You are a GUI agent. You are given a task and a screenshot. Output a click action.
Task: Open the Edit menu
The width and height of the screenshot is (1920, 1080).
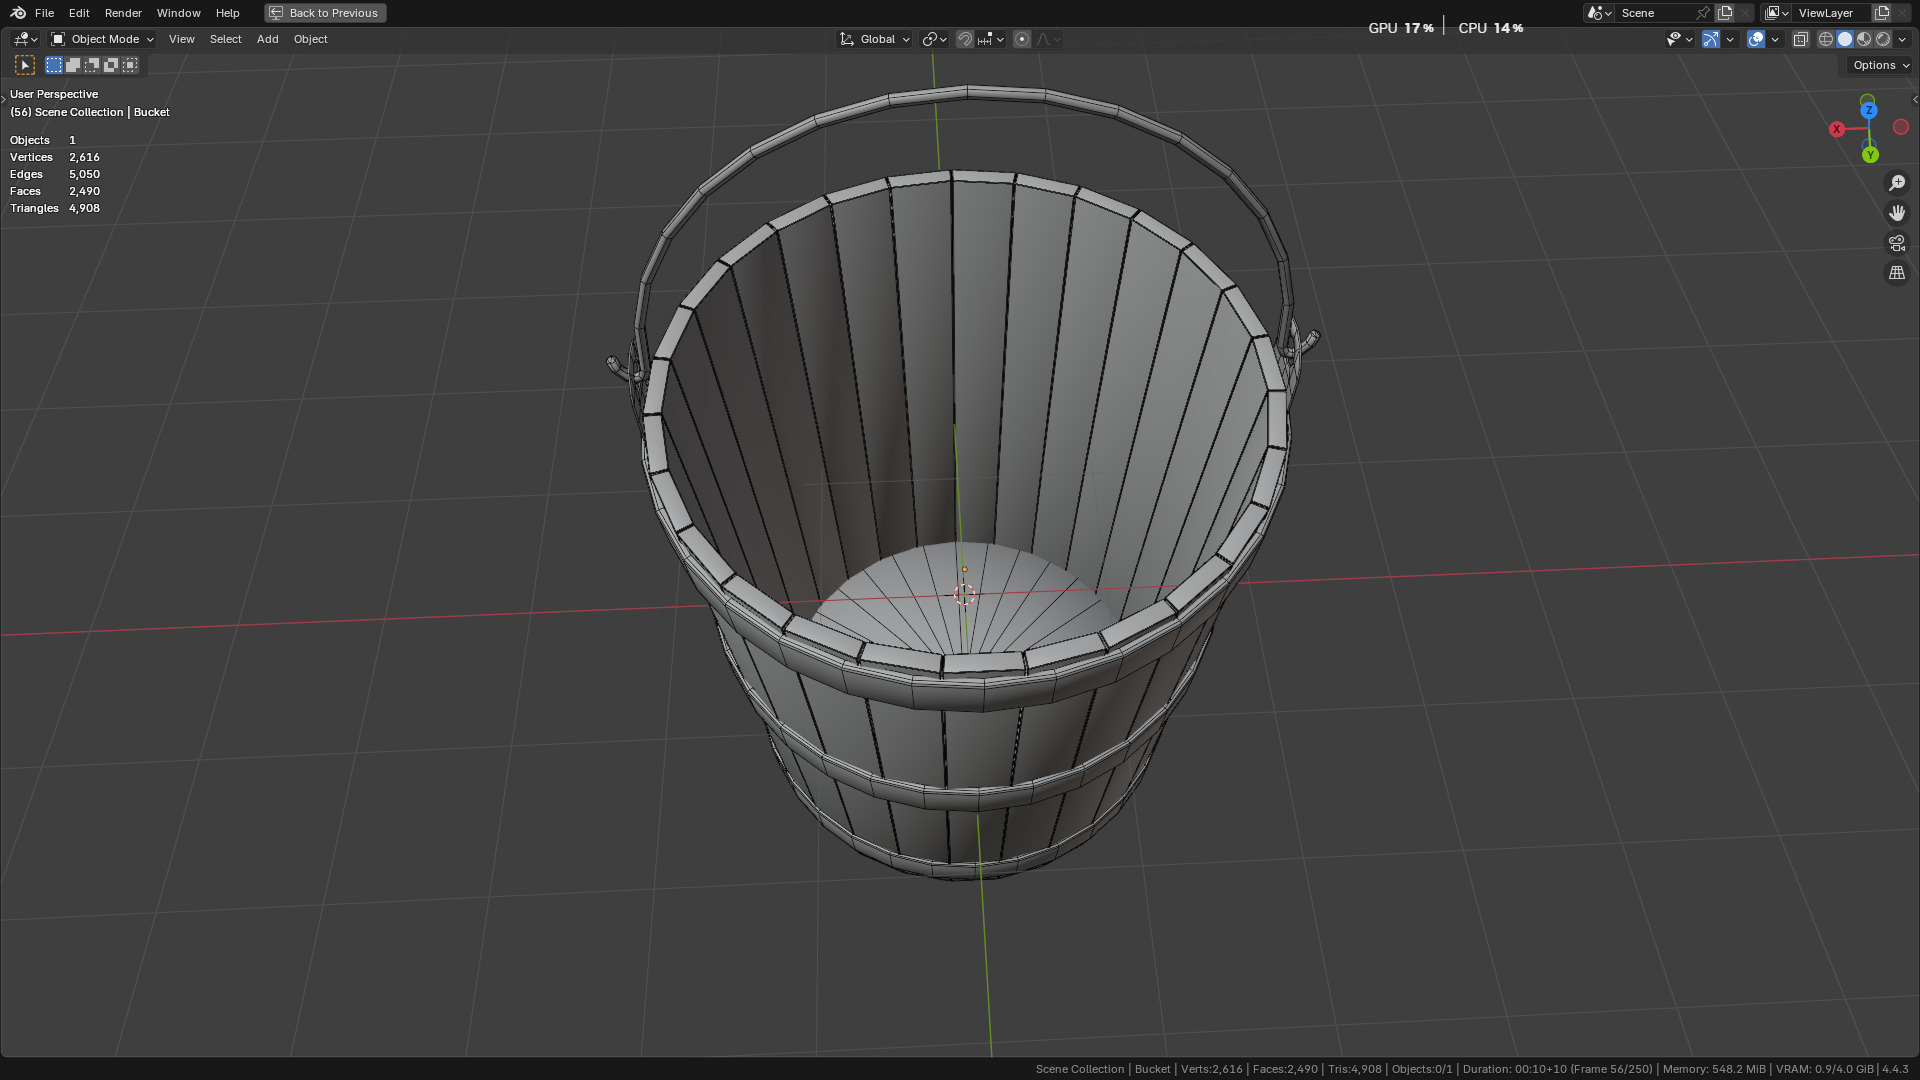(x=79, y=13)
